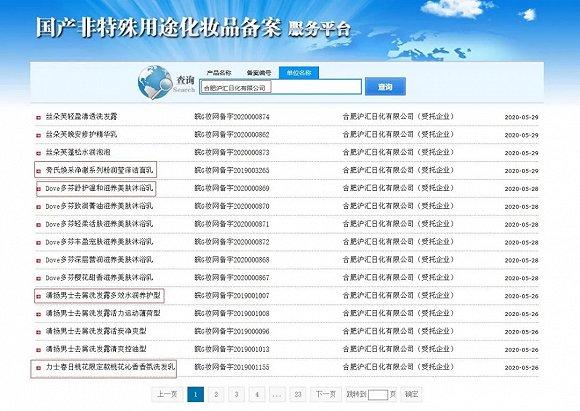Click the ellipsis pagination button
The height and width of the screenshot is (411, 580).
tap(277, 394)
